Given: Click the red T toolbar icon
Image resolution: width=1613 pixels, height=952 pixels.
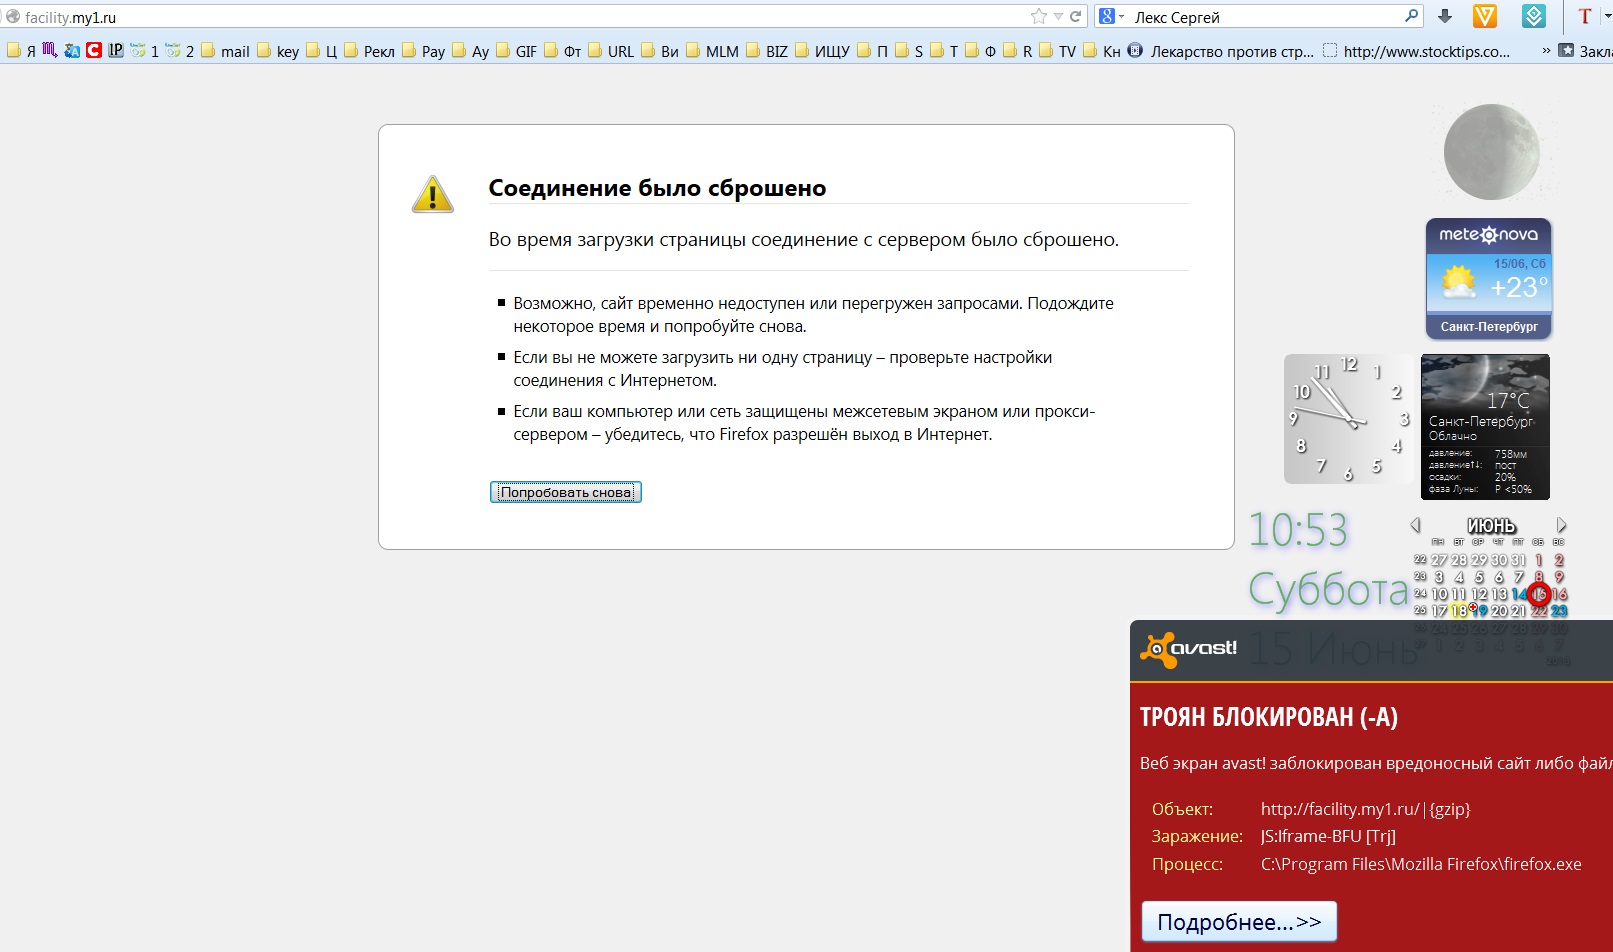Looking at the screenshot, I should coord(1584,16).
